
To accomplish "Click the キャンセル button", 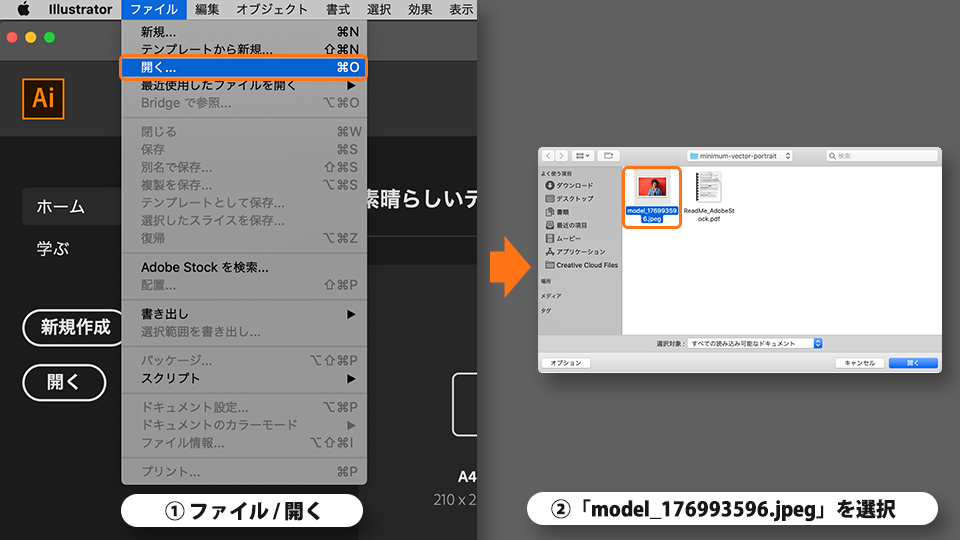I will pyautogui.click(x=860, y=363).
